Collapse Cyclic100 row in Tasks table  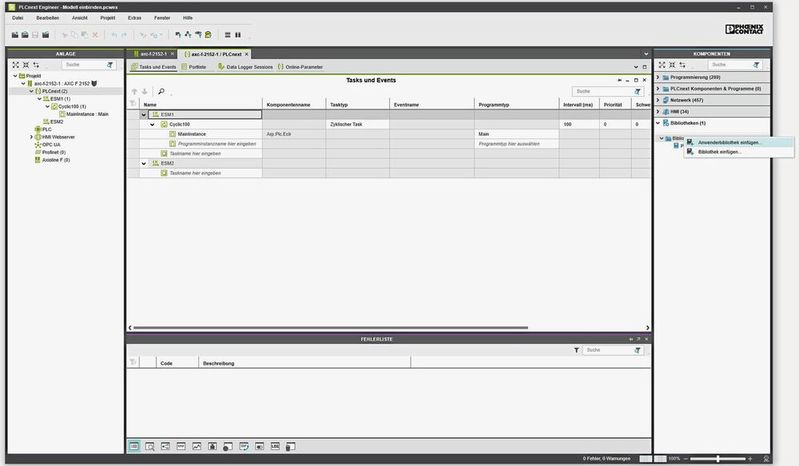point(152,124)
